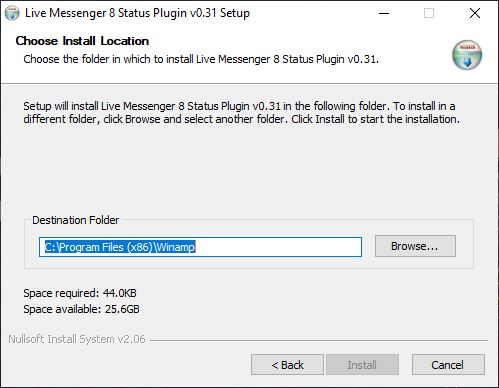Click the 'Choose the folder in which' subtitle
Viewport: 499px width, 388px height.
click(x=201, y=59)
